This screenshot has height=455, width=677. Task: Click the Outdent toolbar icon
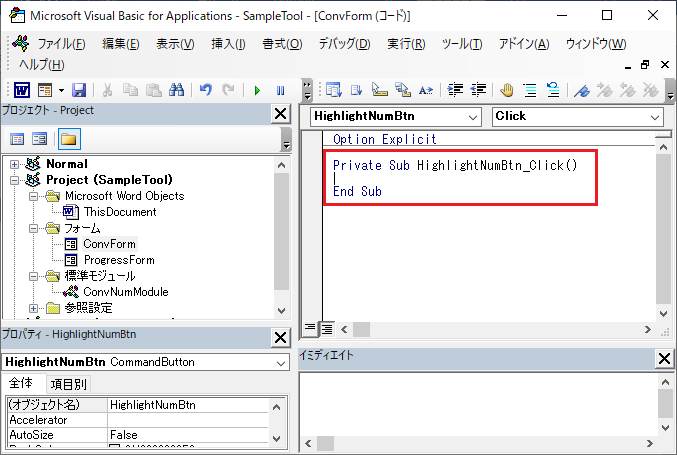click(x=478, y=89)
